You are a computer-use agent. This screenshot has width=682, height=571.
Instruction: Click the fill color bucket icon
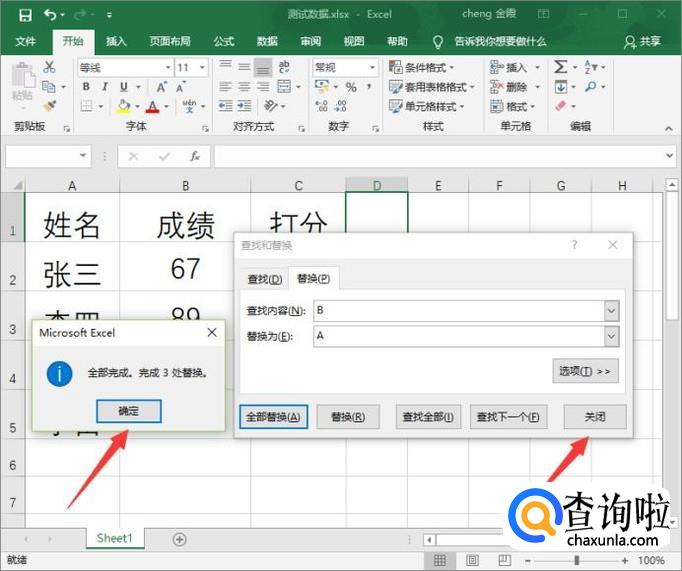[124, 107]
